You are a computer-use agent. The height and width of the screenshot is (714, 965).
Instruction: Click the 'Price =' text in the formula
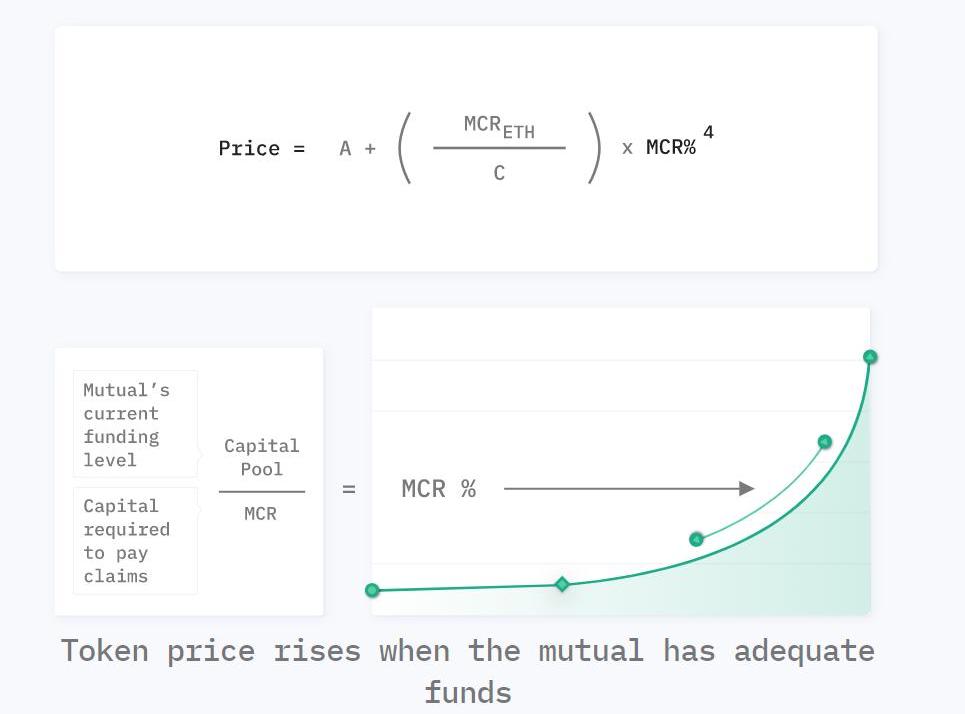coord(261,149)
